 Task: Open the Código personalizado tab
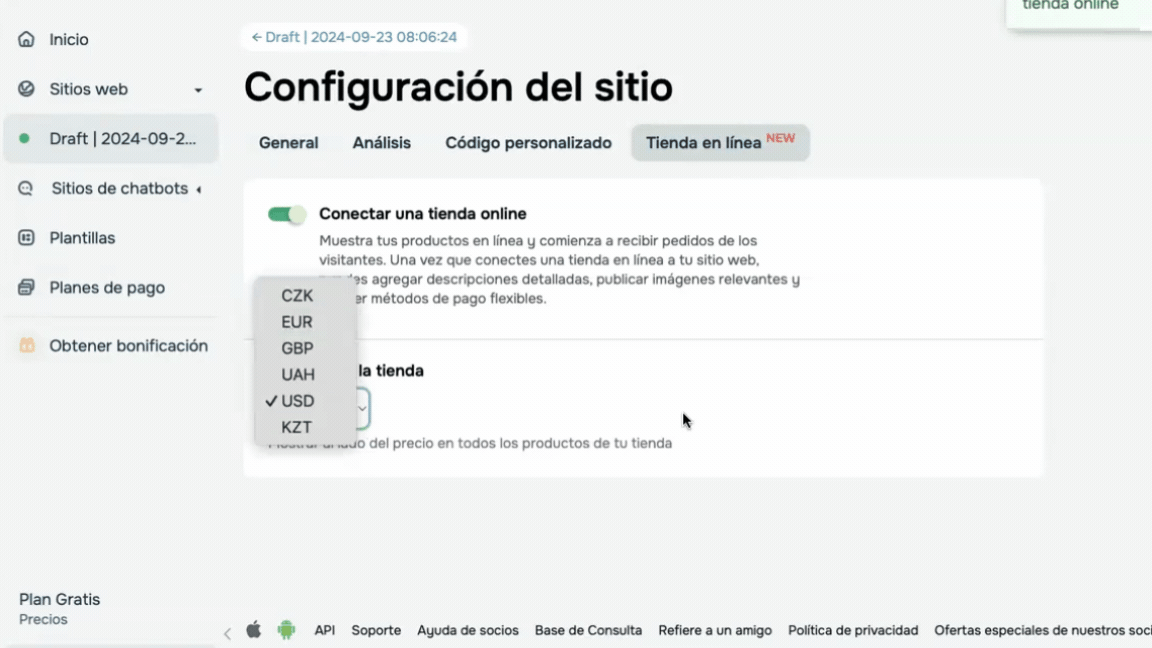click(x=528, y=143)
